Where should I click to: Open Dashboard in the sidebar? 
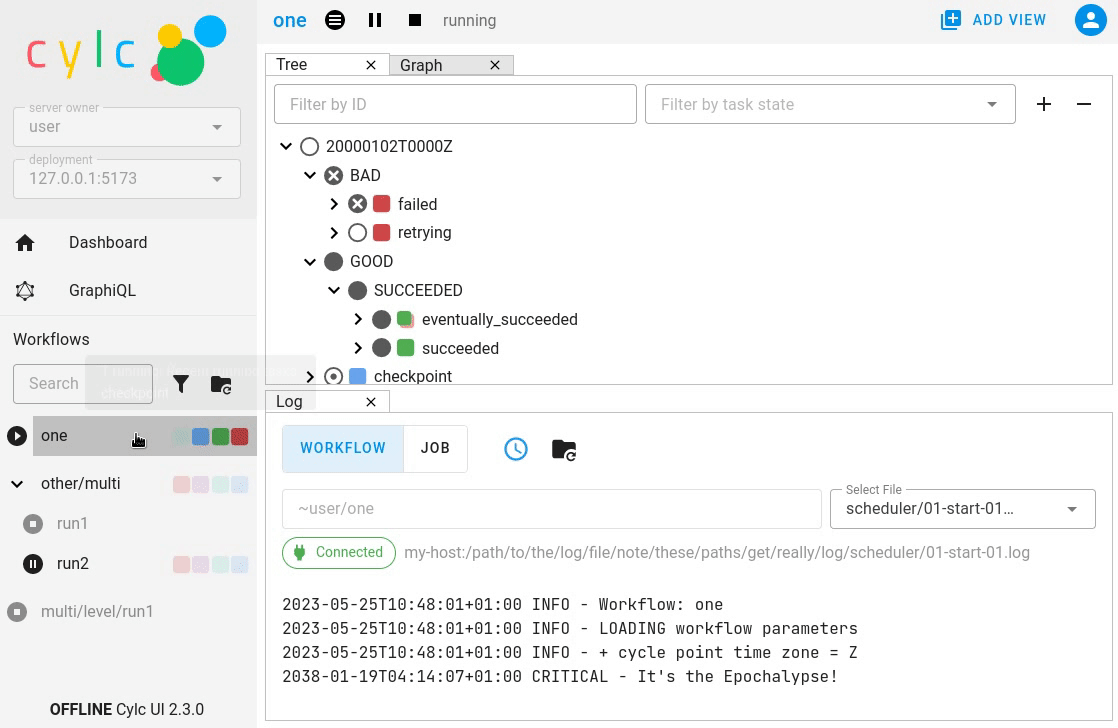(107, 242)
